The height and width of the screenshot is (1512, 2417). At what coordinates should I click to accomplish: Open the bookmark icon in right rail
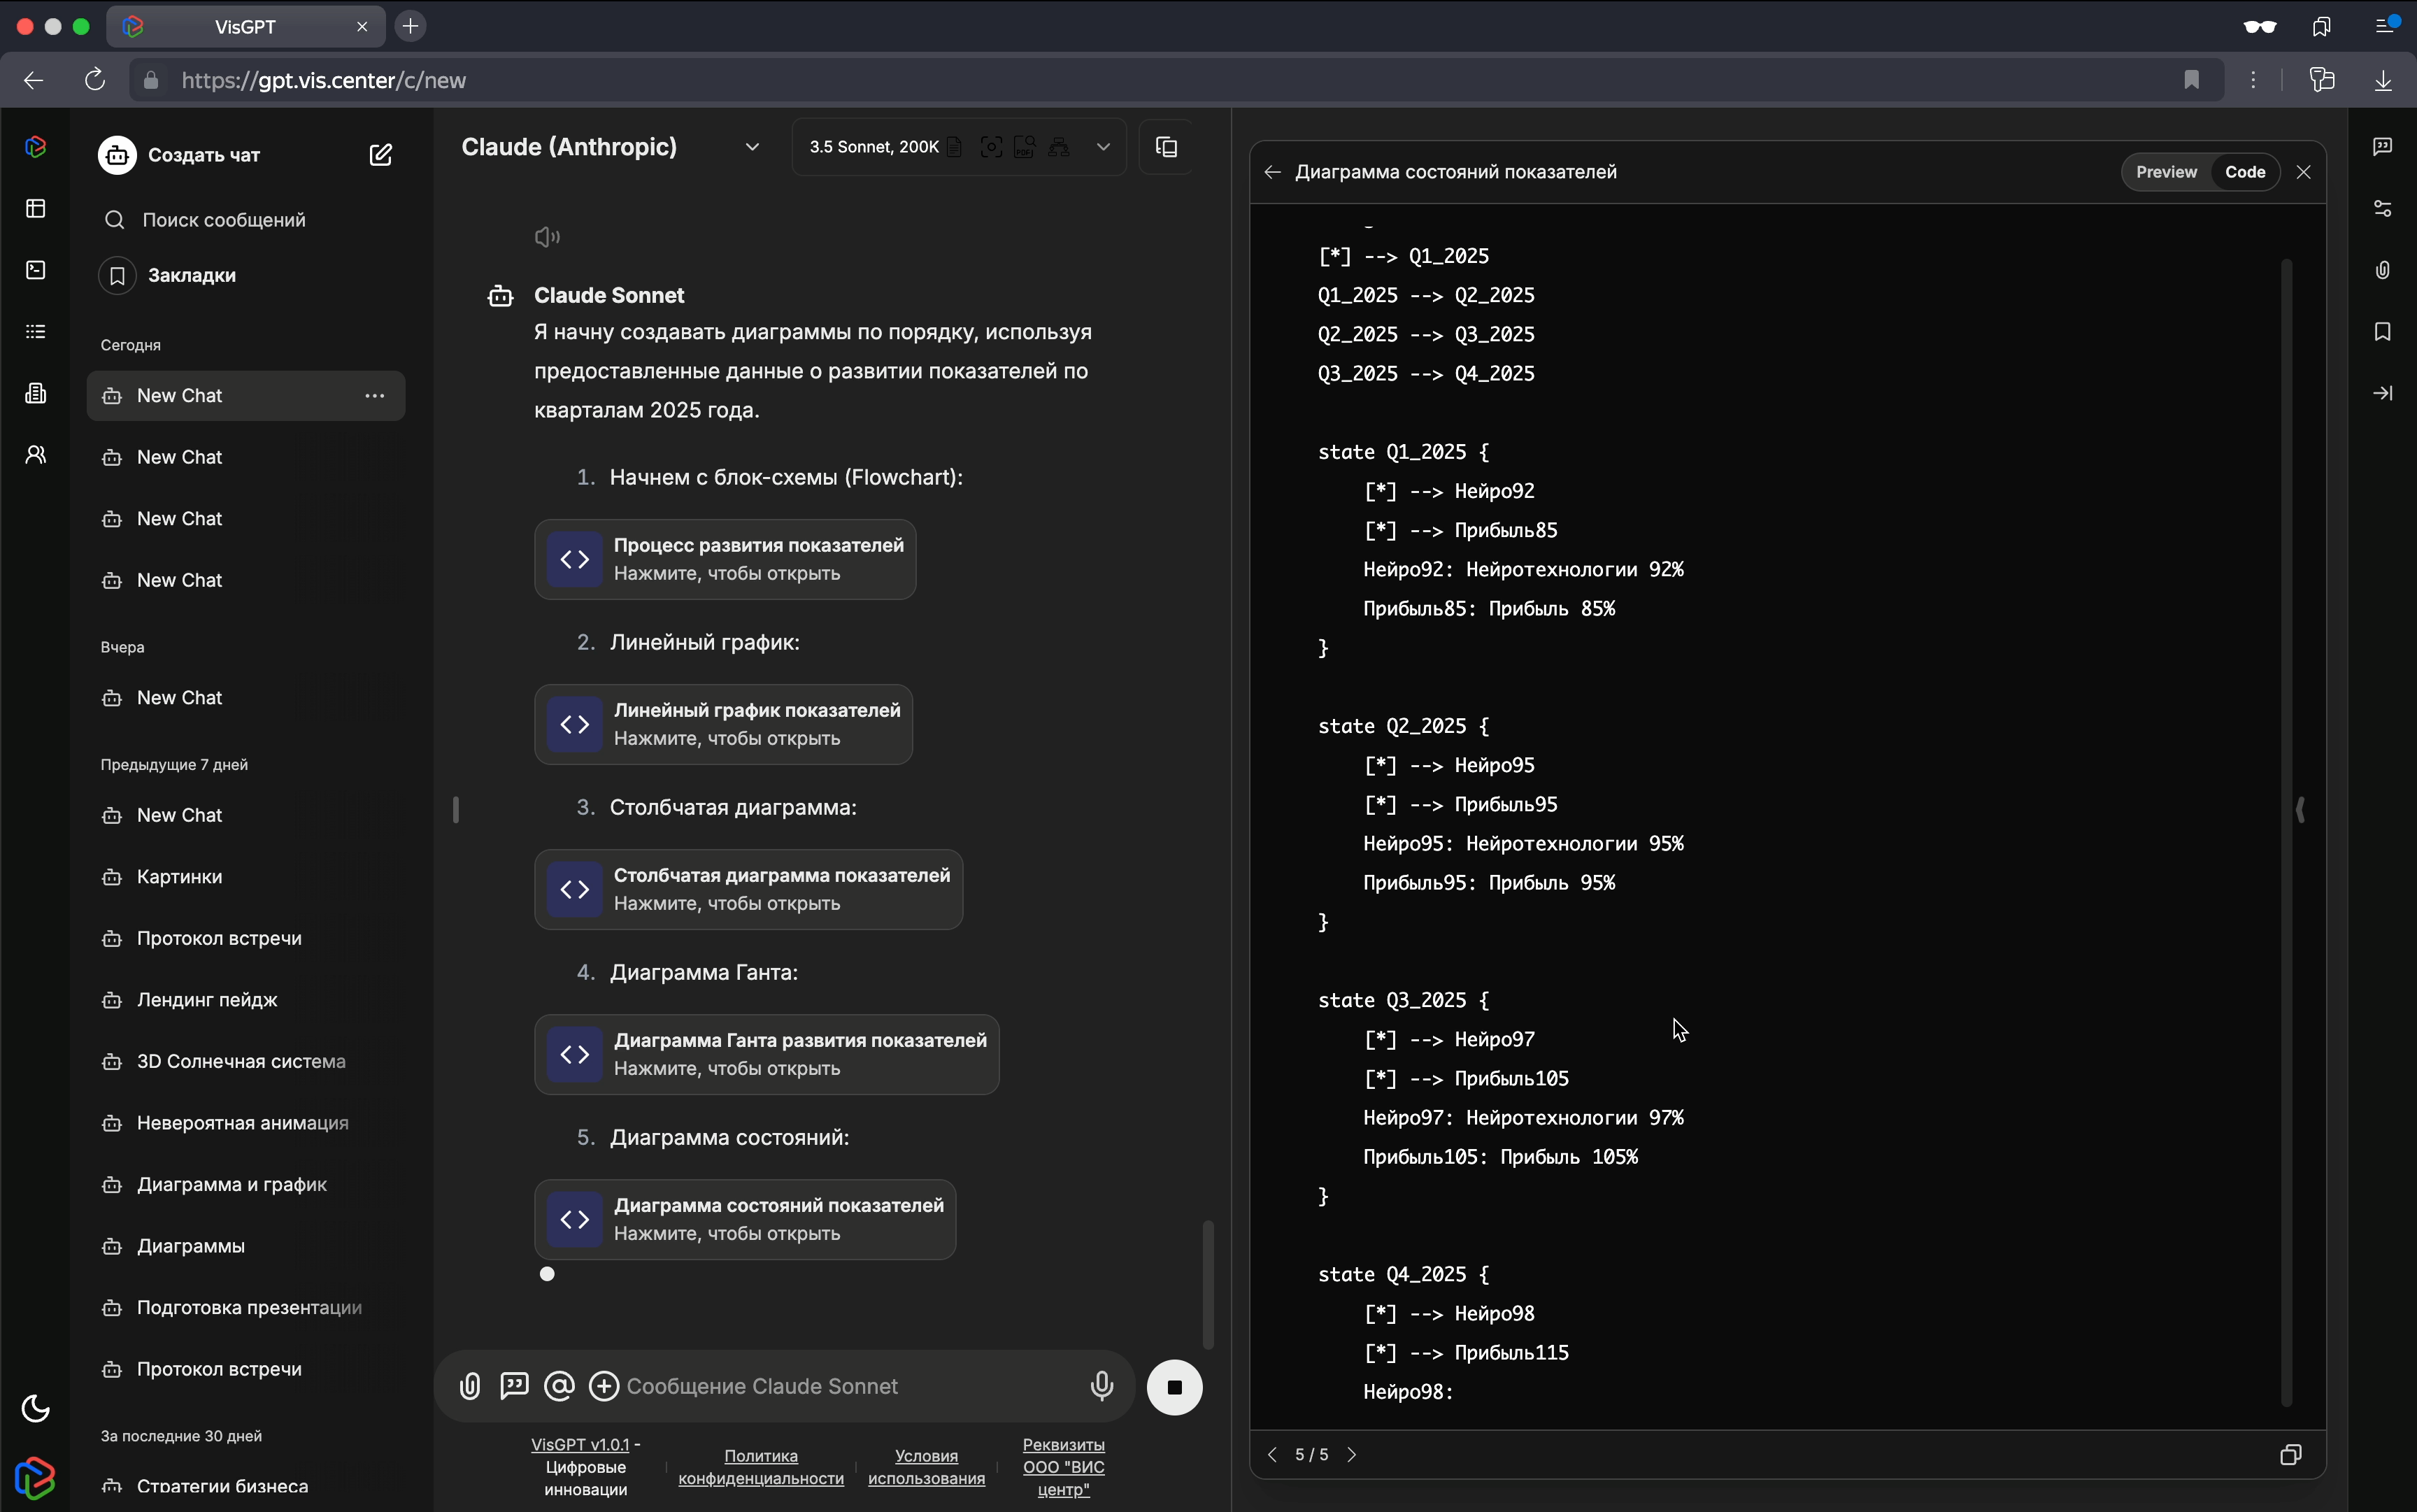2383,332
